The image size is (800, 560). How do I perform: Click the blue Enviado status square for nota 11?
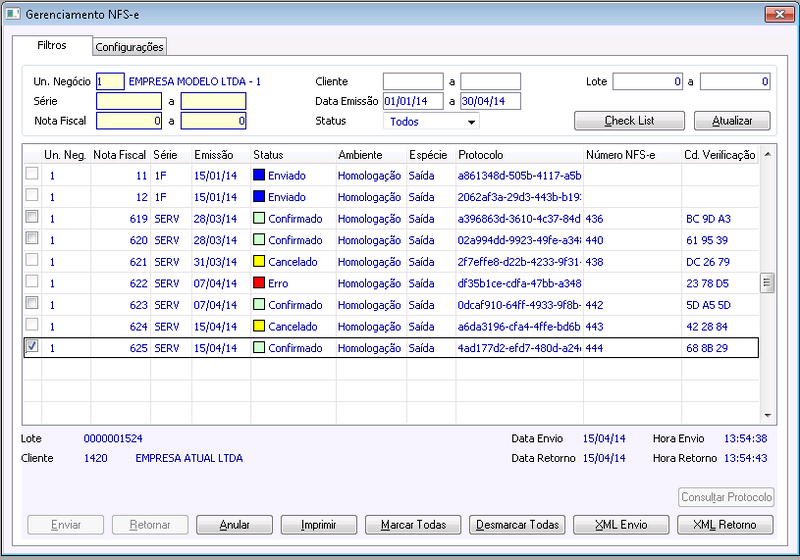(x=259, y=175)
